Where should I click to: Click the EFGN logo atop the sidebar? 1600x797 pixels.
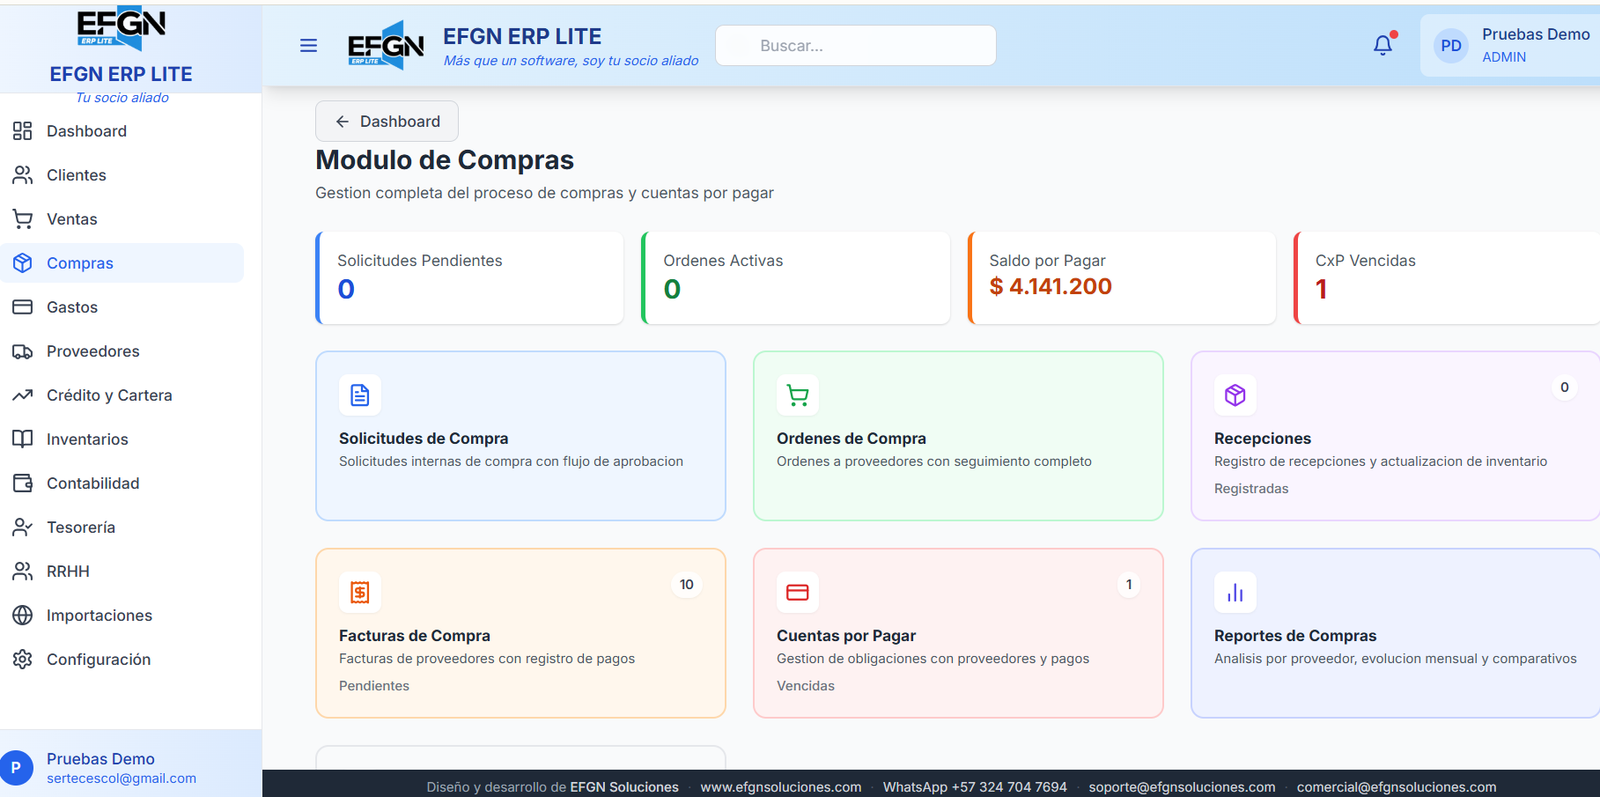(x=121, y=27)
